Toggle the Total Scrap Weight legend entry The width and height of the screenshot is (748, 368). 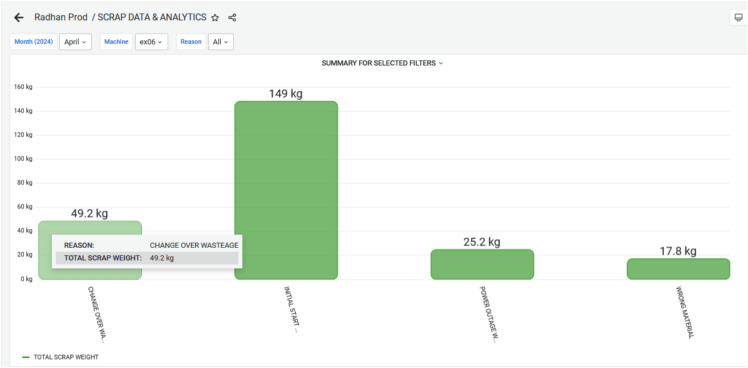point(60,357)
